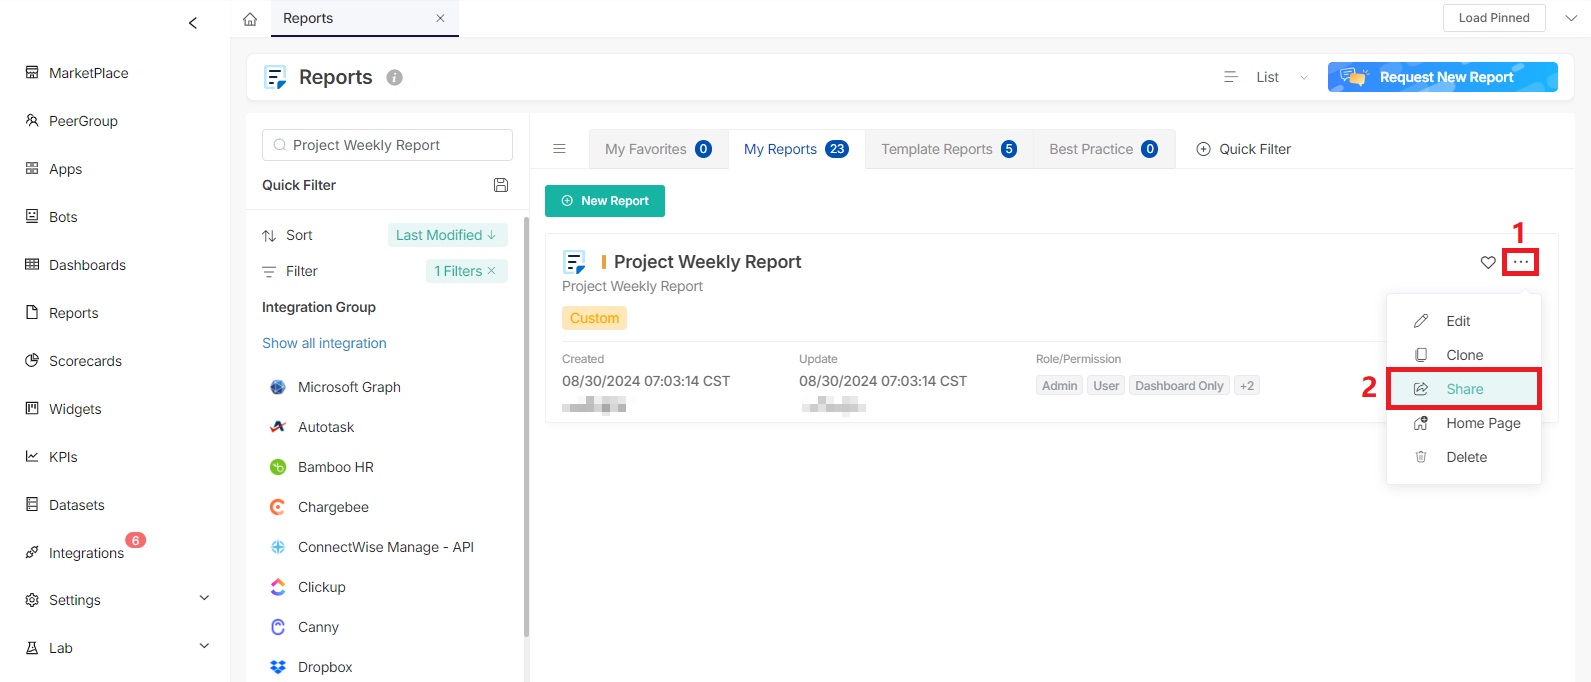This screenshot has height=682, width=1591.
Task: Open the three-dot menu on report card
Action: click(1520, 262)
